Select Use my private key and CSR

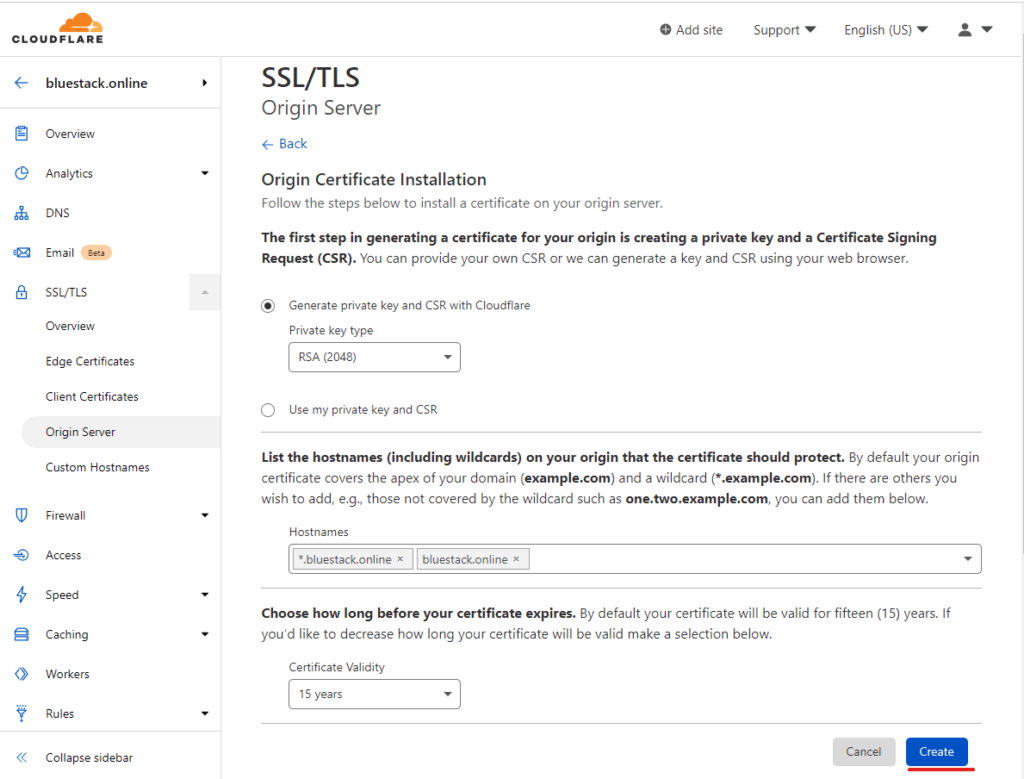pos(268,410)
